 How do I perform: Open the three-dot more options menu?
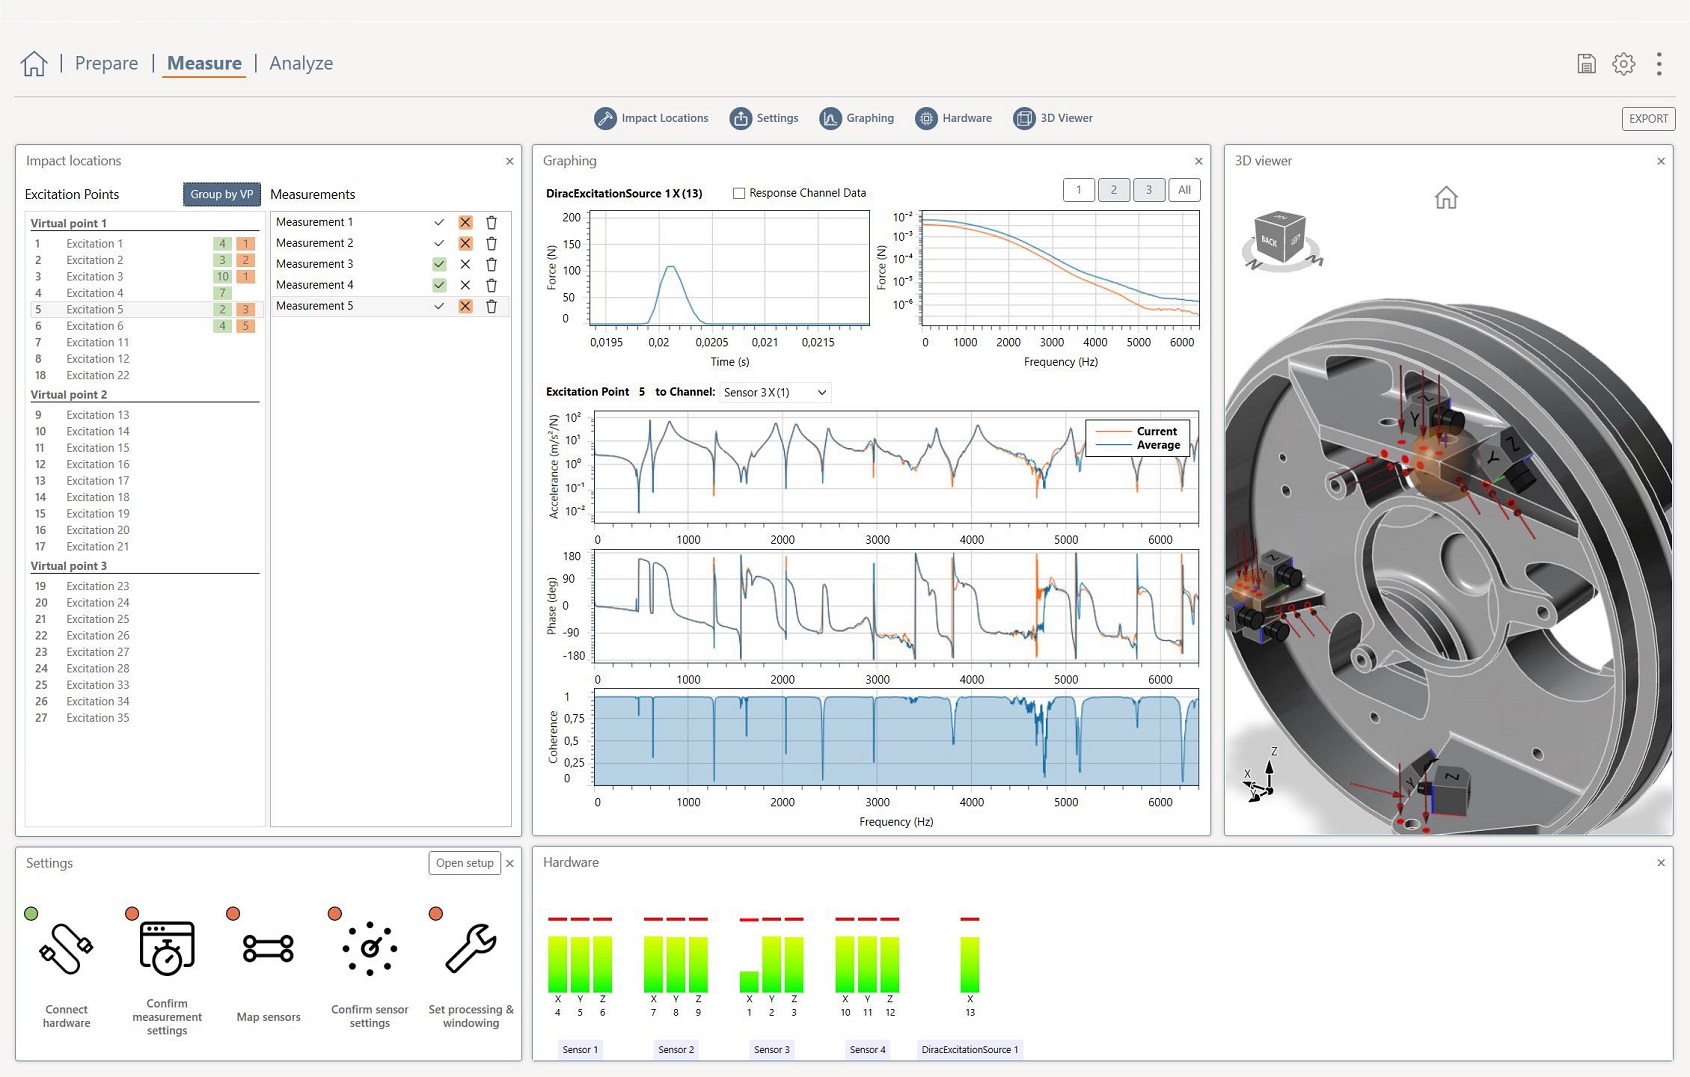click(x=1659, y=64)
